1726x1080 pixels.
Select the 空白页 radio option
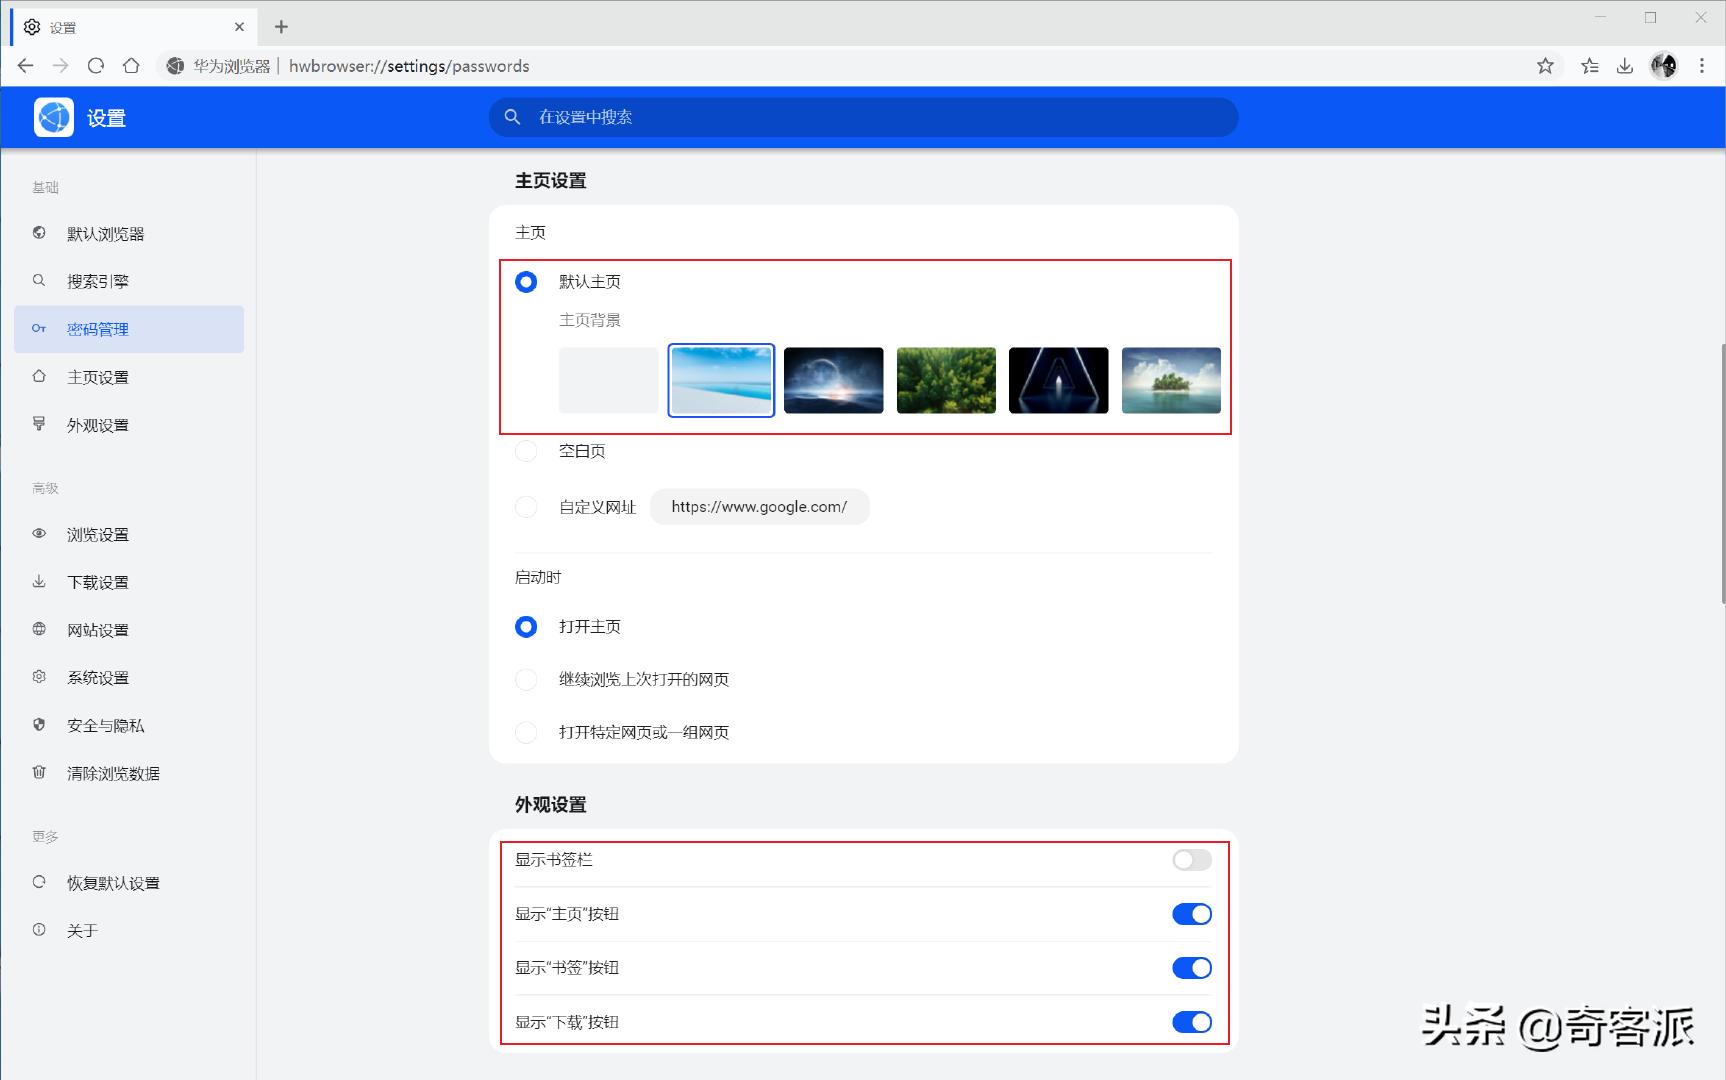[x=526, y=451]
